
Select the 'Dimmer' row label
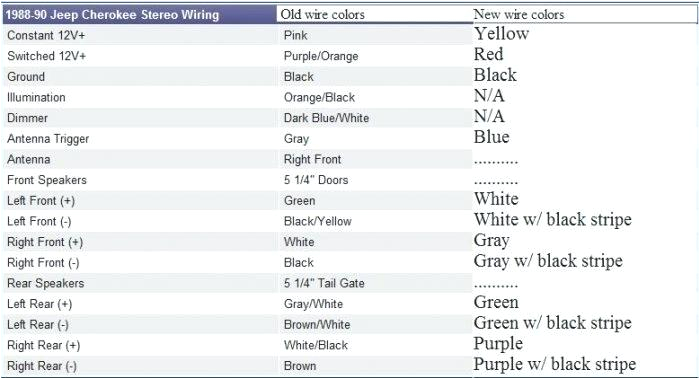[27, 118]
